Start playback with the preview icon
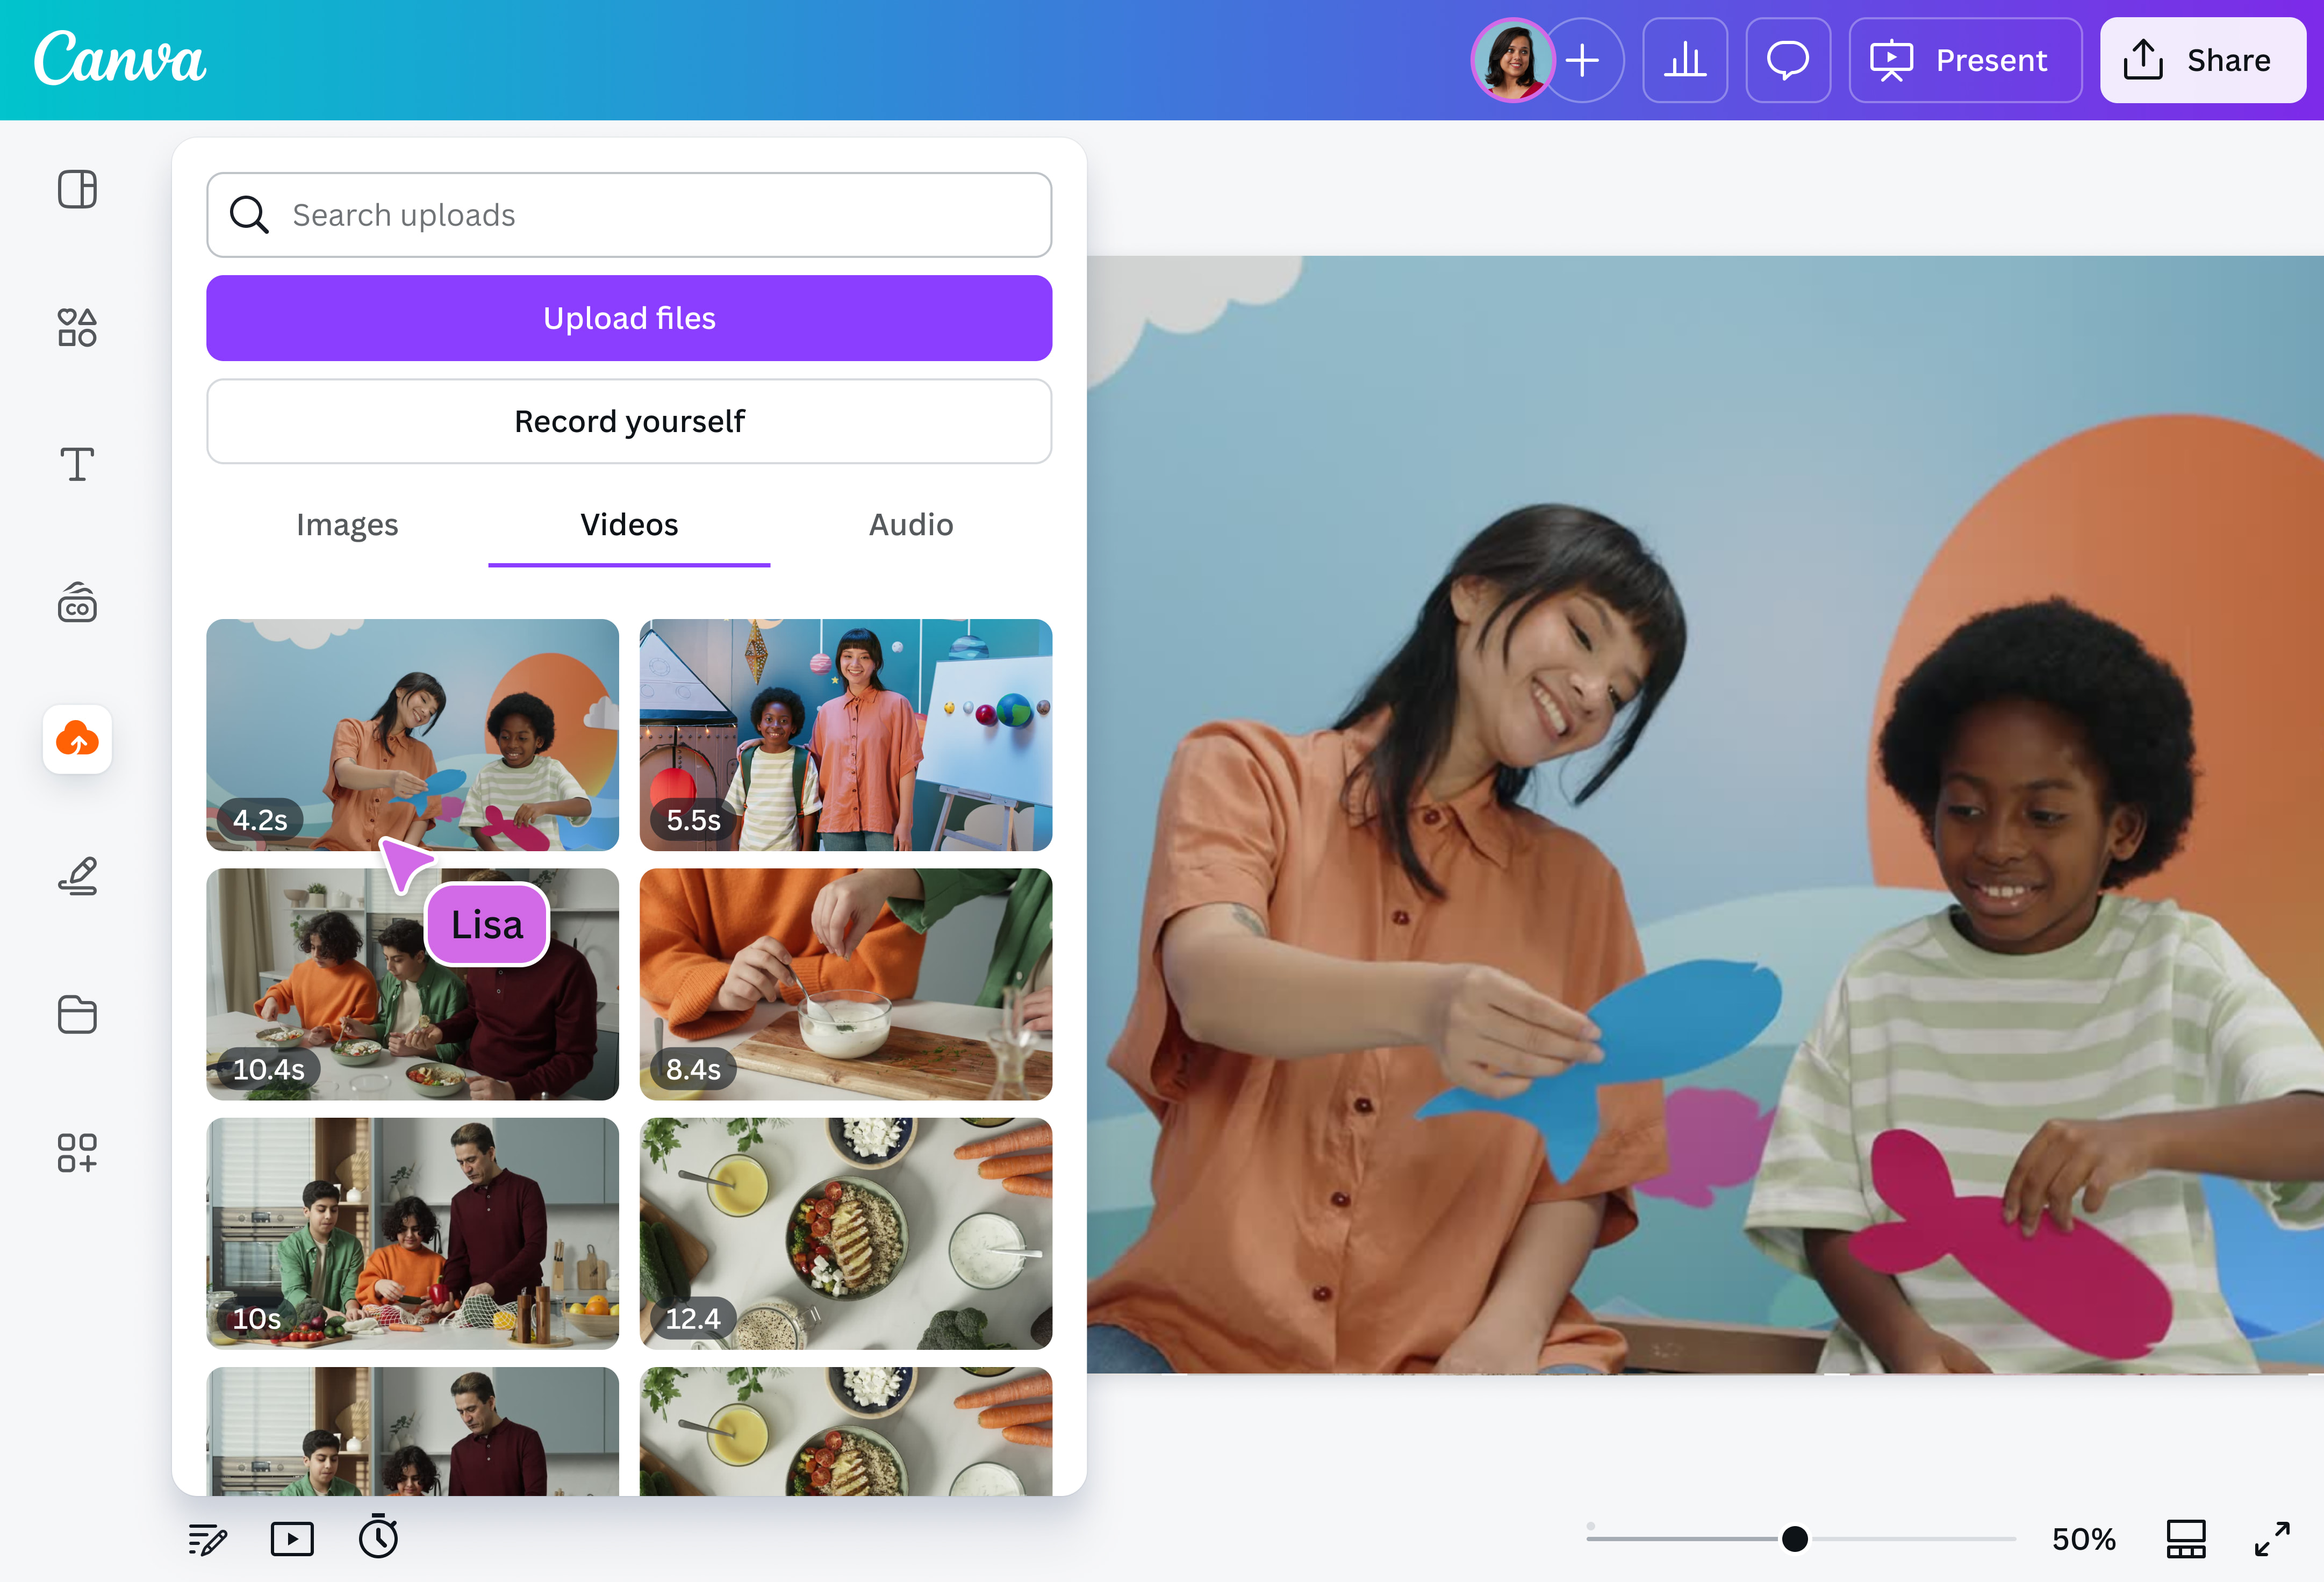The height and width of the screenshot is (1582, 2324). pyautogui.click(x=291, y=1539)
